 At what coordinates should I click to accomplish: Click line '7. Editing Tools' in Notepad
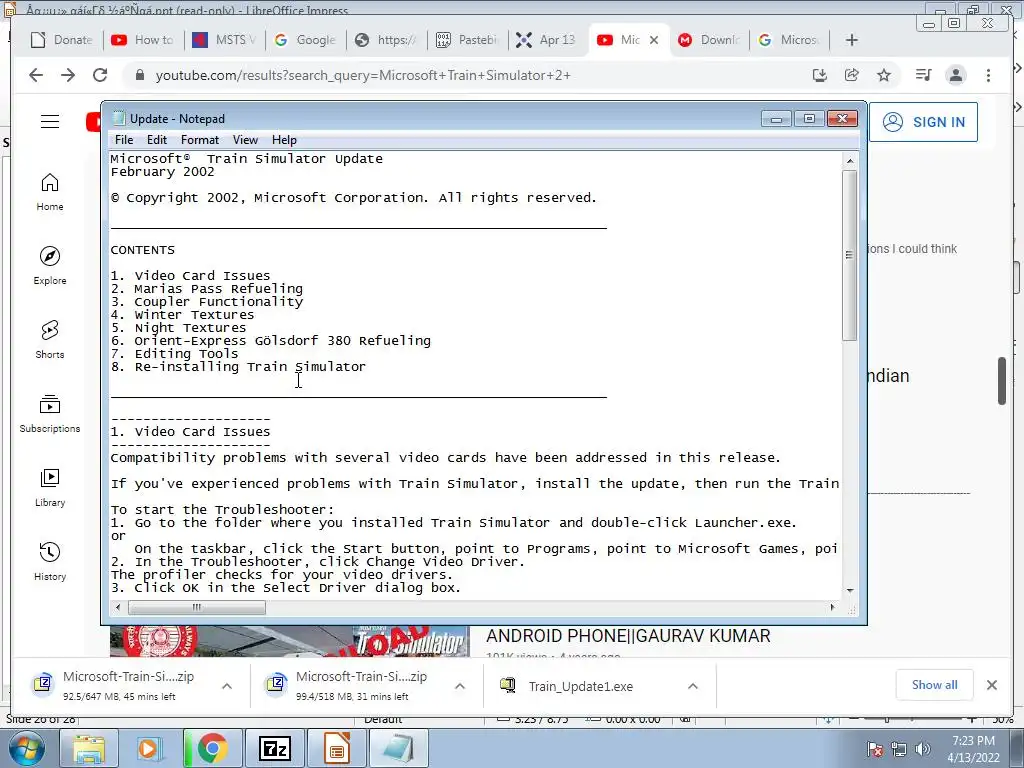[x=174, y=354]
